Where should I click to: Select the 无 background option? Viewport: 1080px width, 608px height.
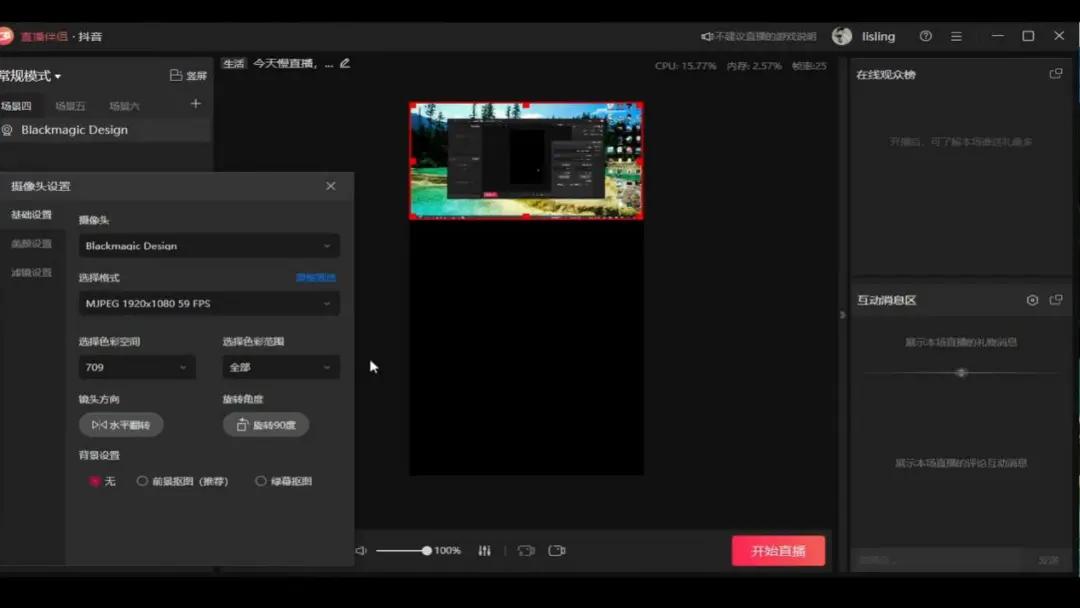pyautogui.click(x=96, y=481)
